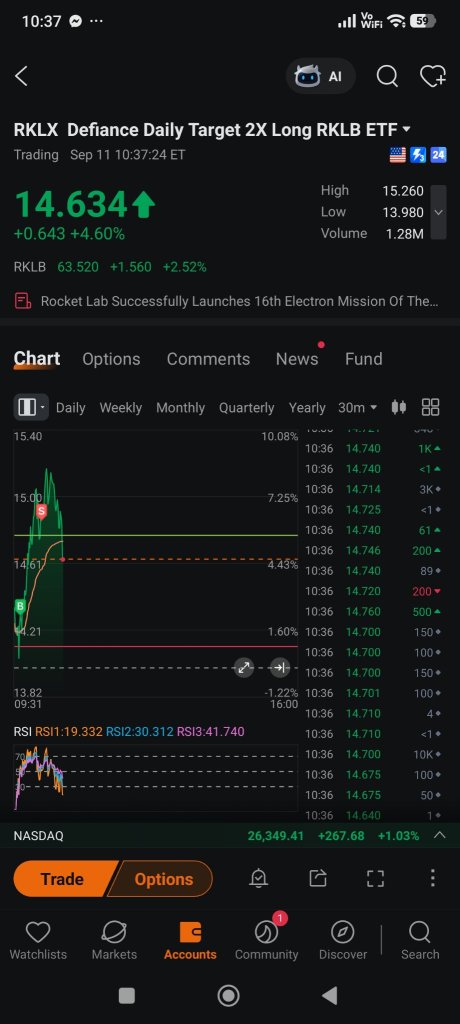The width and height of the screenshot is (460, 1024).
Task: Expand the High Low Volume details
Action: pos(438,212)
